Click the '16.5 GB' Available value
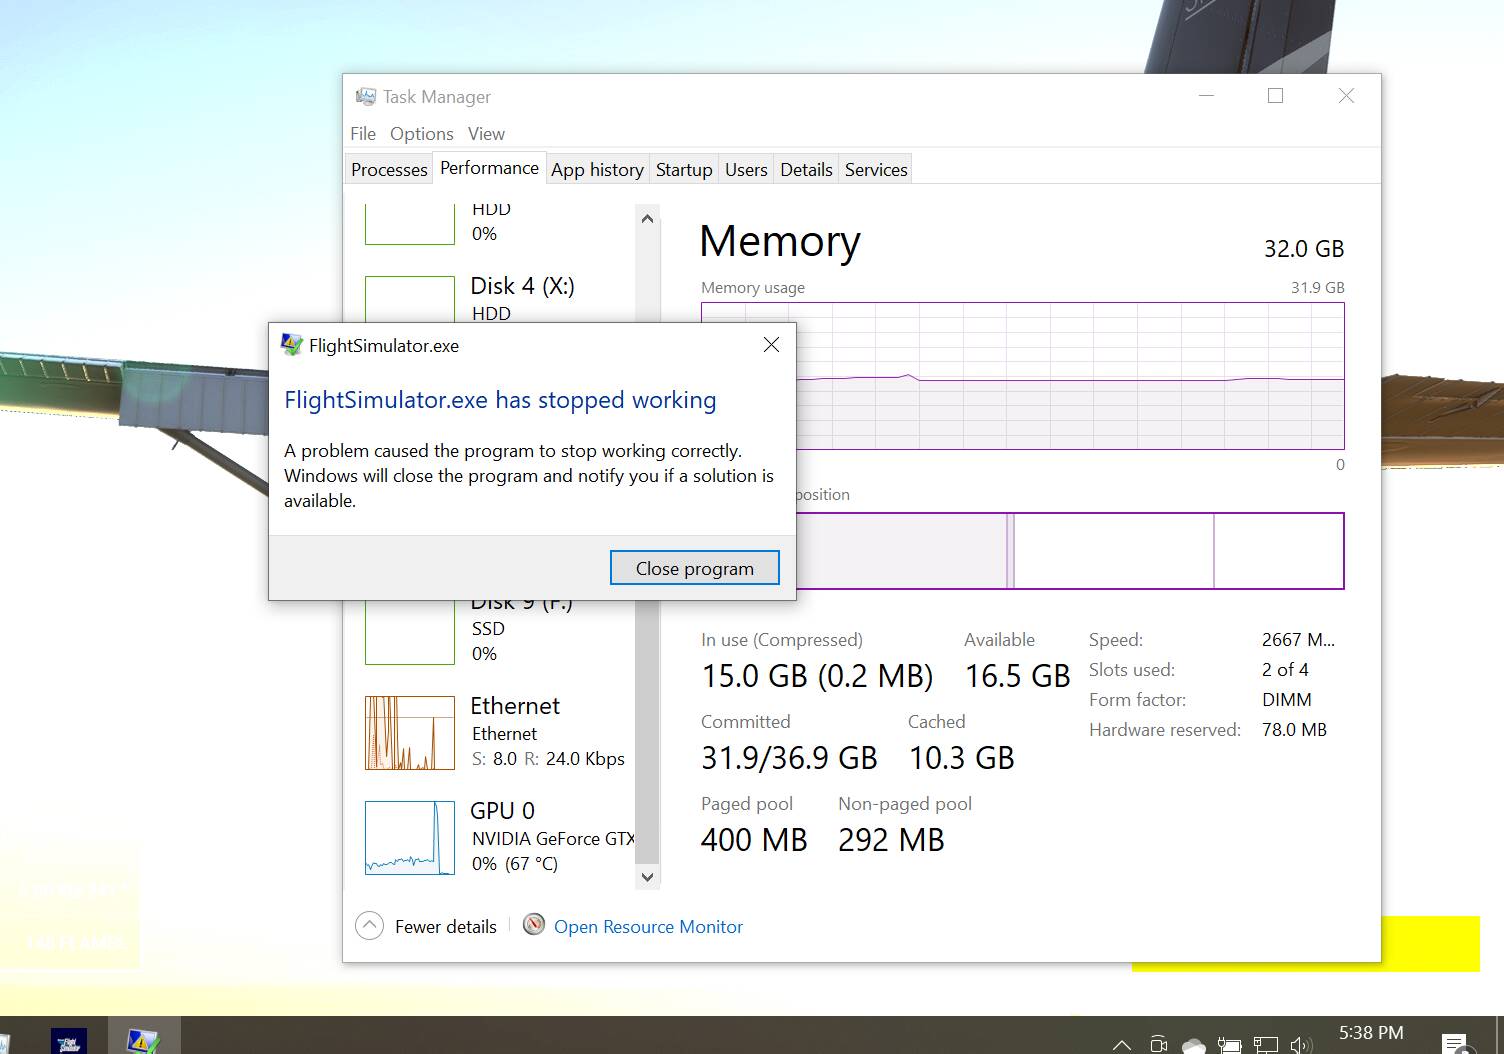 1017,676
